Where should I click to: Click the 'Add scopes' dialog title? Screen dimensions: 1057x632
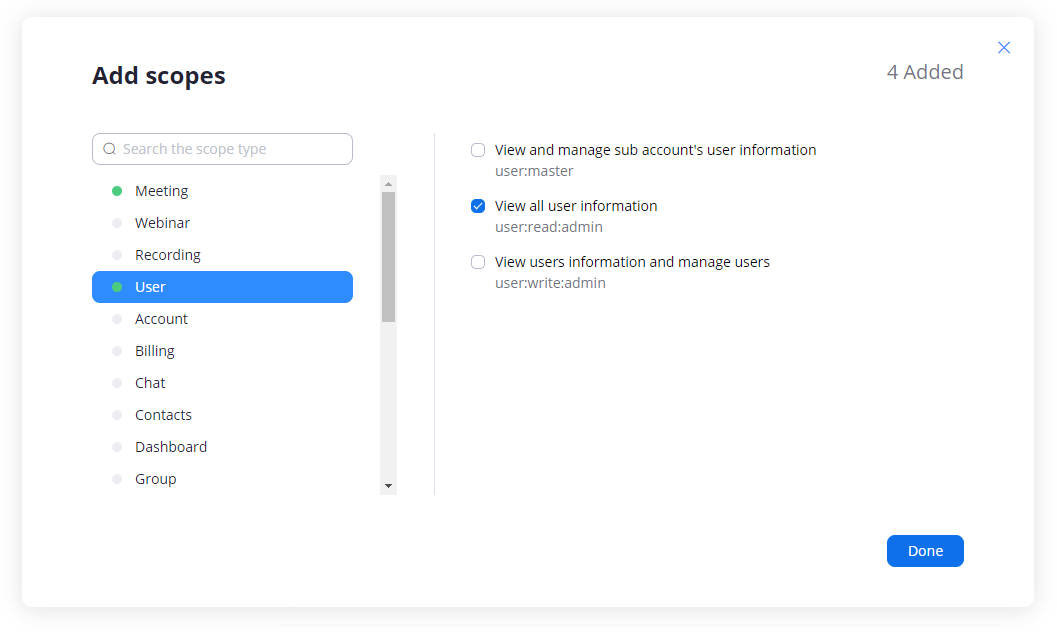pyautogui.click(x=159, y=75)
